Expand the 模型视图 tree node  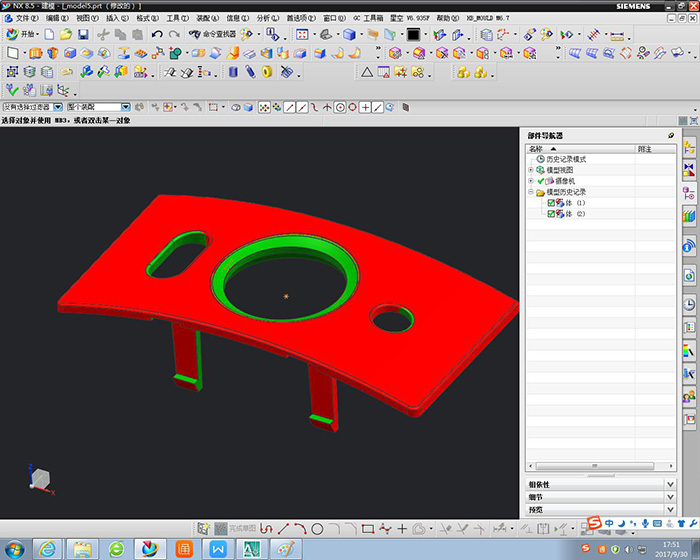tap(531, 170)
